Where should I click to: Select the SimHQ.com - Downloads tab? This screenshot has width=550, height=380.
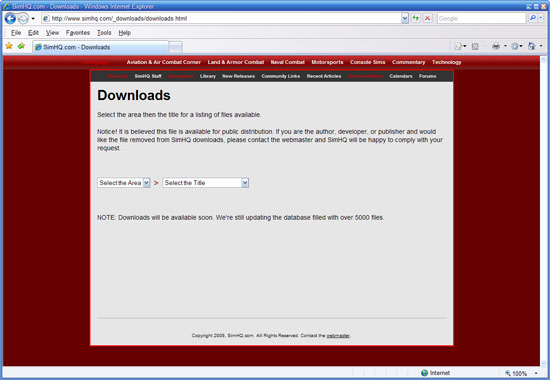point(100,47)
